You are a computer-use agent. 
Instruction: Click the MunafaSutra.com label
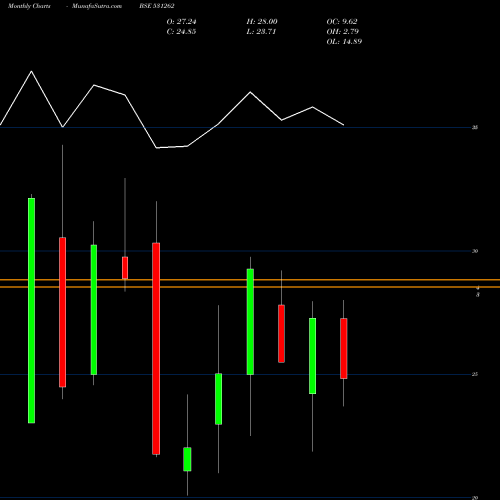(97, 6)
